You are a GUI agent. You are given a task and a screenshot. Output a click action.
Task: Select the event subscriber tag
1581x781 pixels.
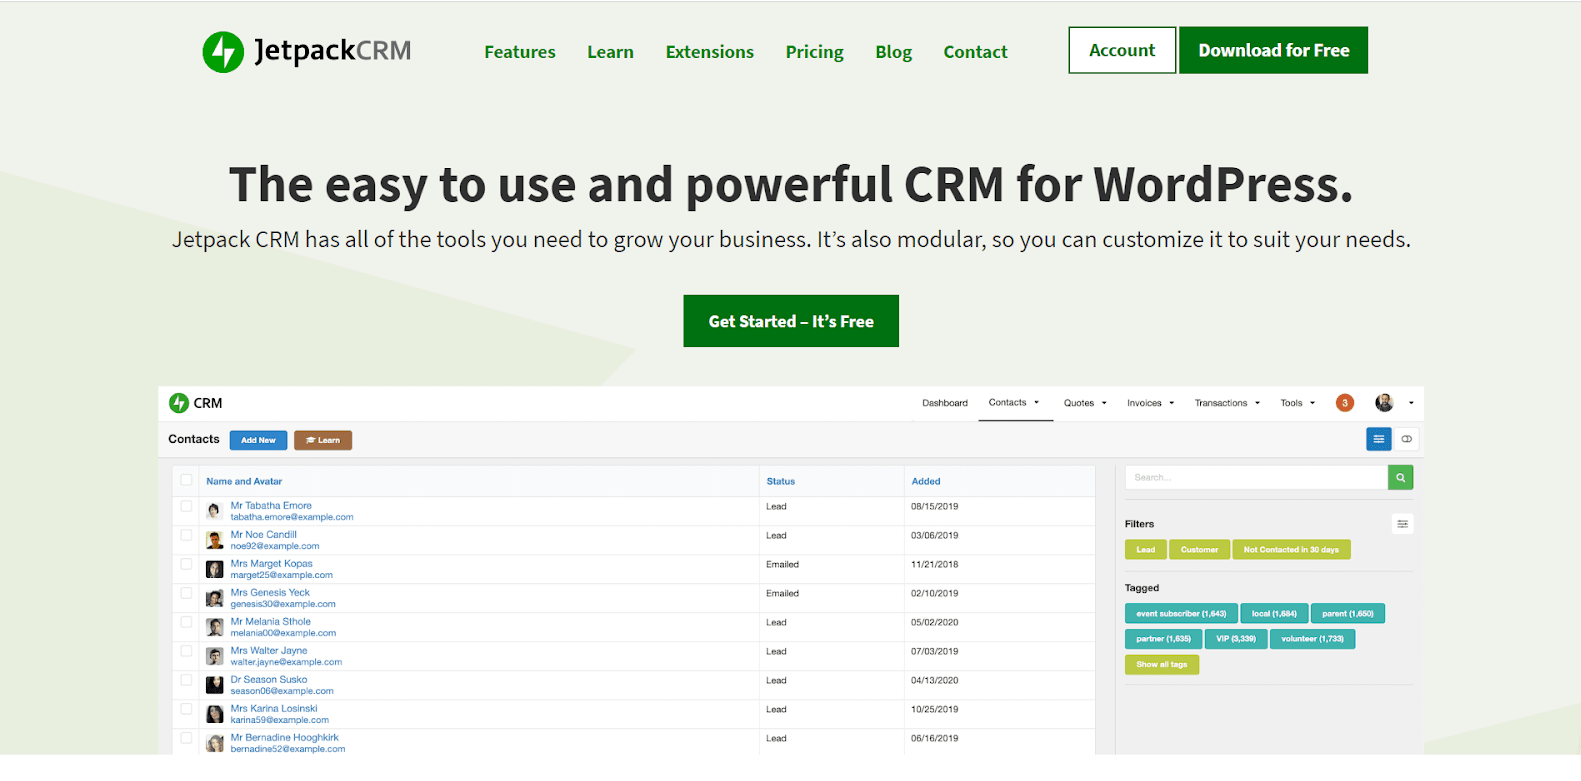[1181, 614]
